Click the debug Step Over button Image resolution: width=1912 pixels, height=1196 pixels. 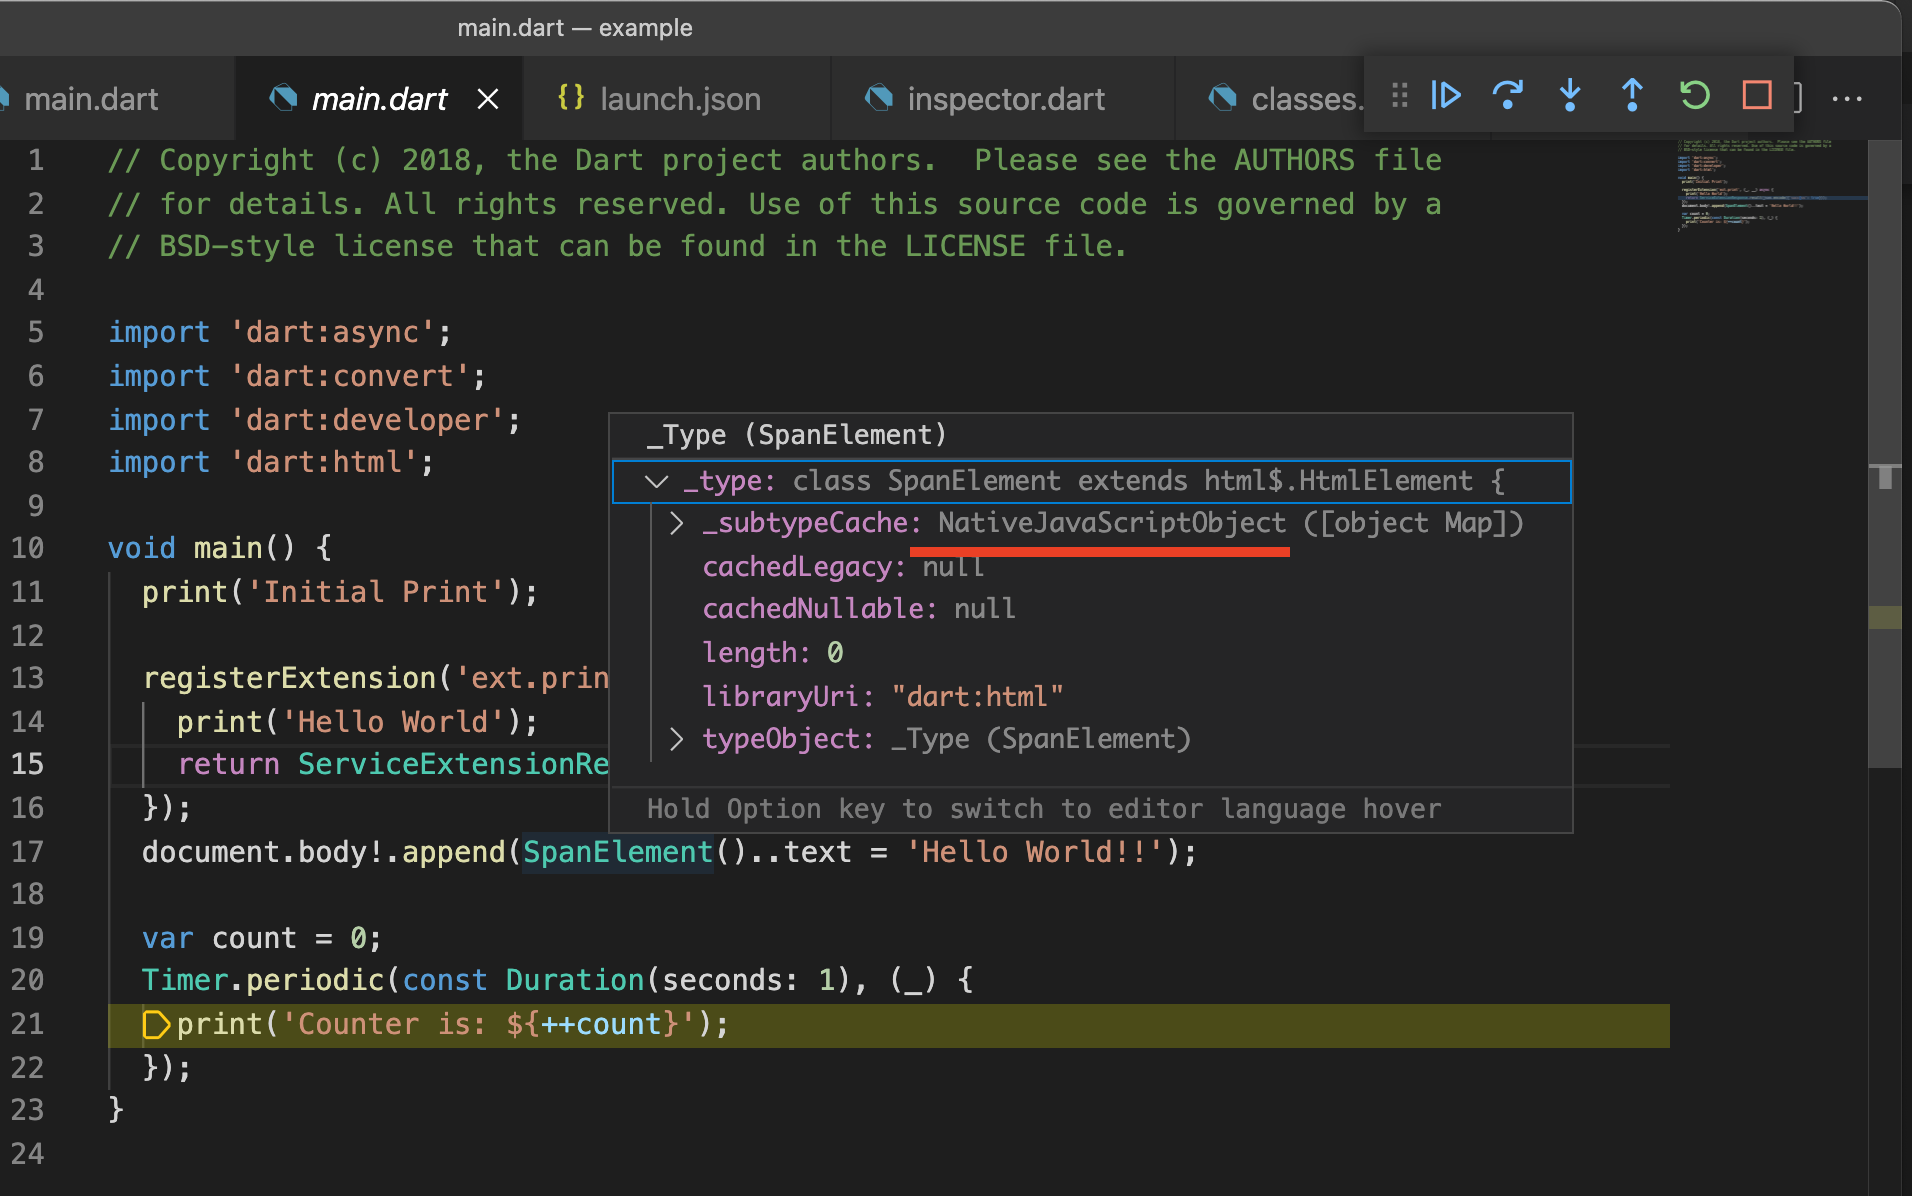click(x=1508, y=96)
